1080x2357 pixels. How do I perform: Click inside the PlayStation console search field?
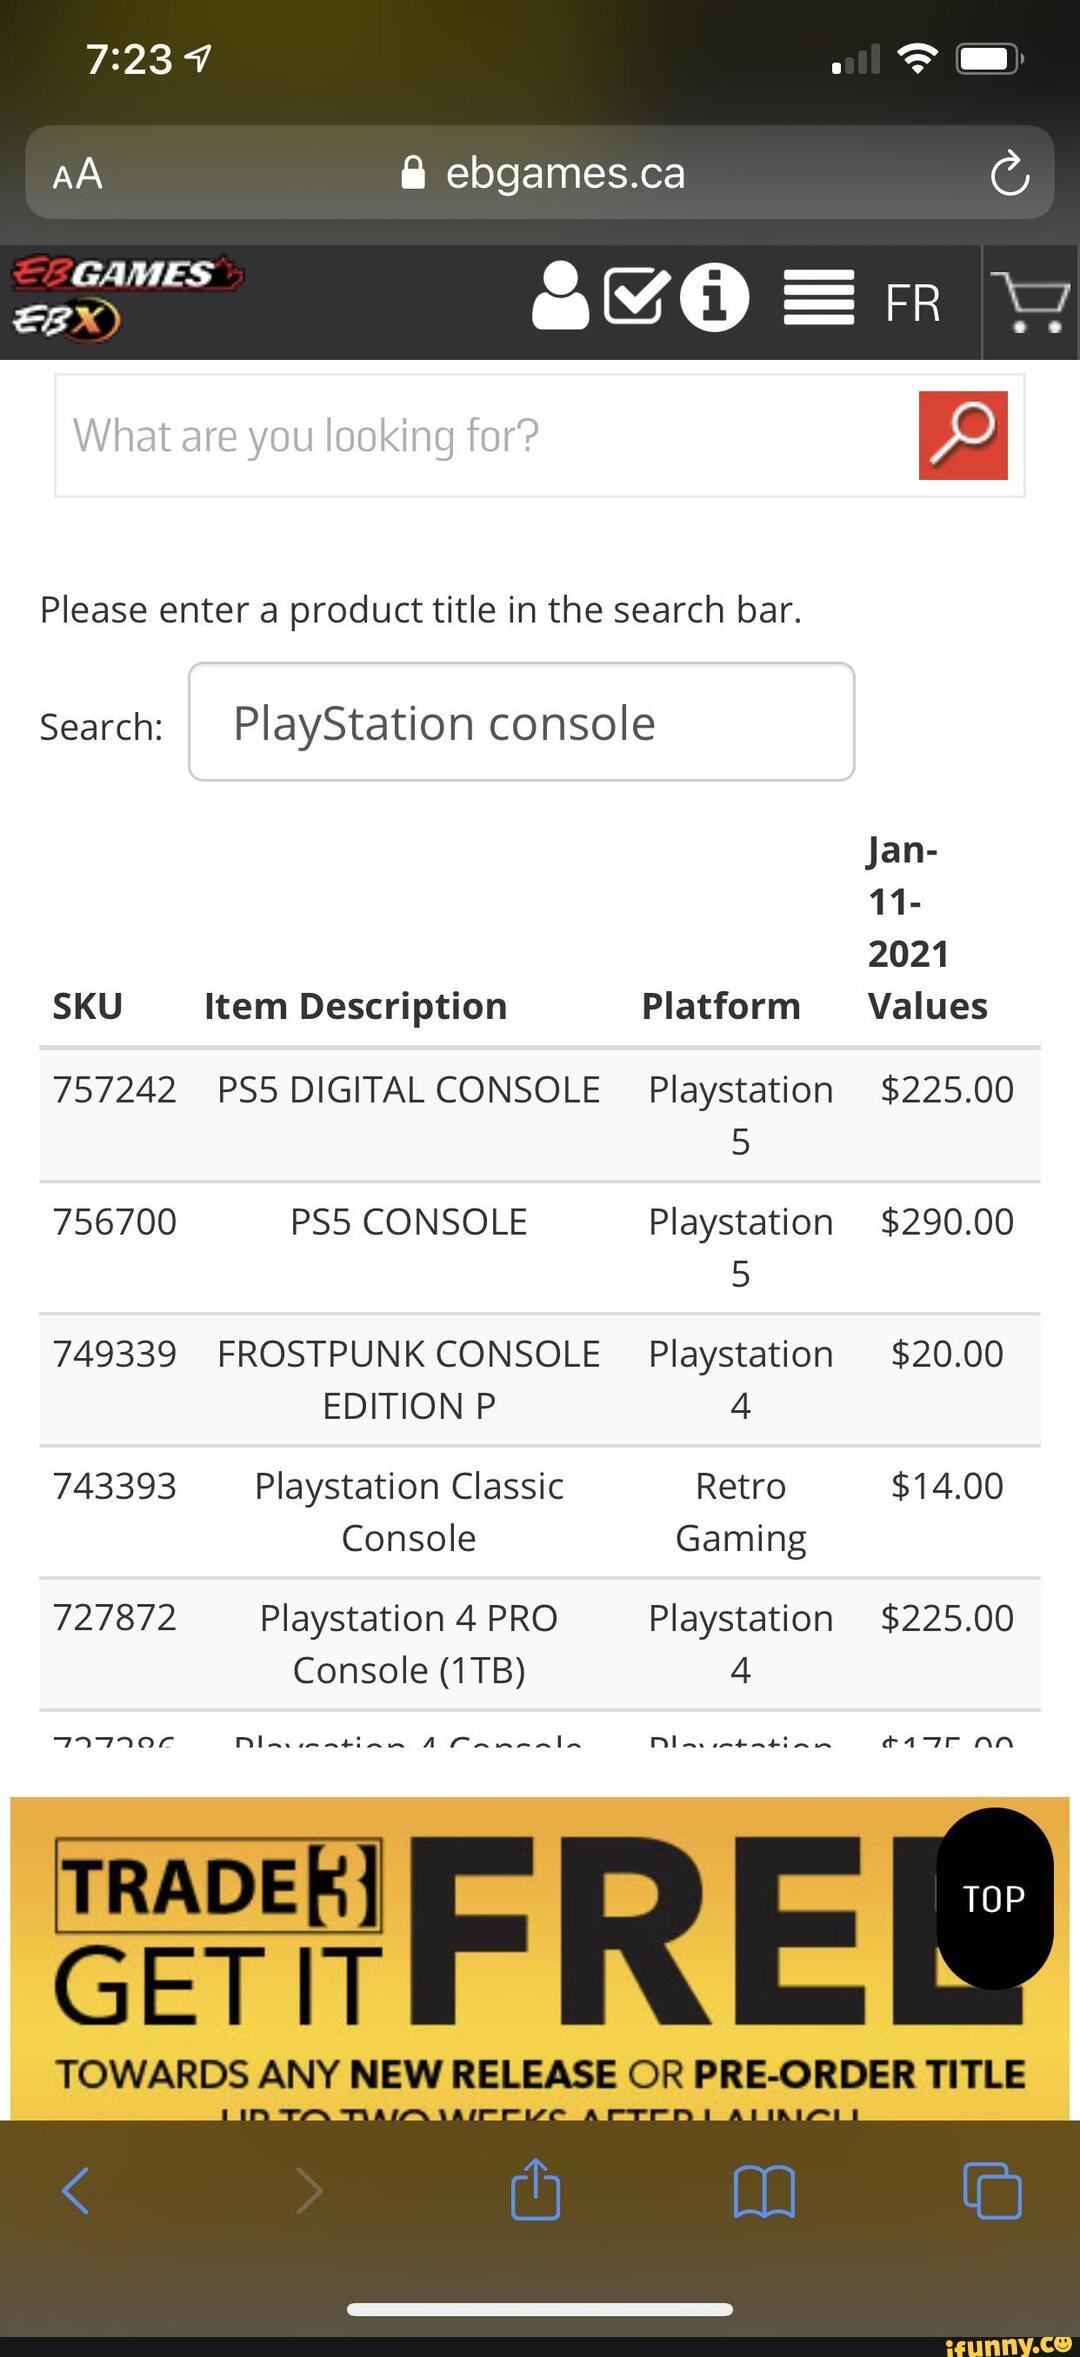pyautogui.click(x=520, y=722)
